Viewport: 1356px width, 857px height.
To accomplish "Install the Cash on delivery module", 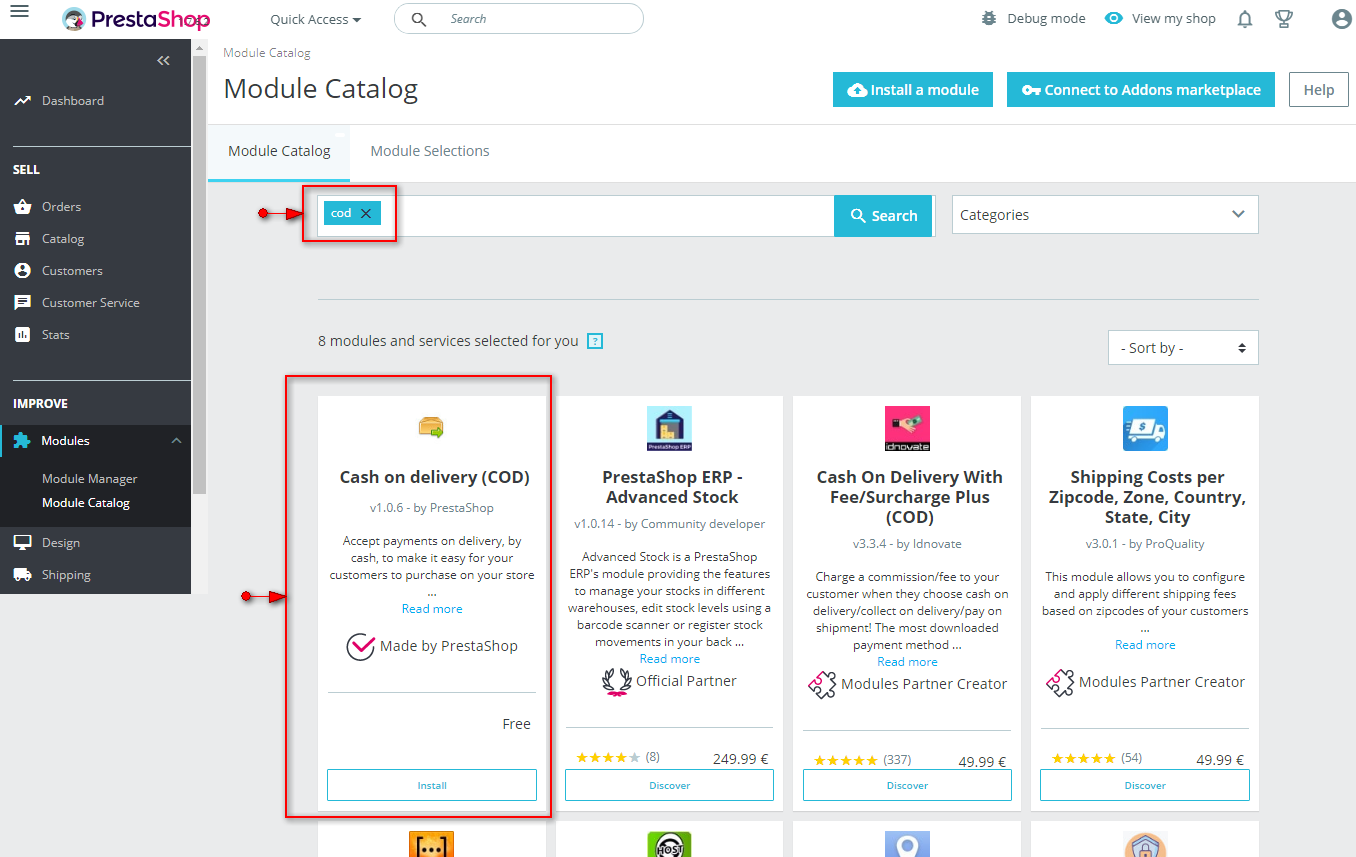I will click(x=432, y=785).
